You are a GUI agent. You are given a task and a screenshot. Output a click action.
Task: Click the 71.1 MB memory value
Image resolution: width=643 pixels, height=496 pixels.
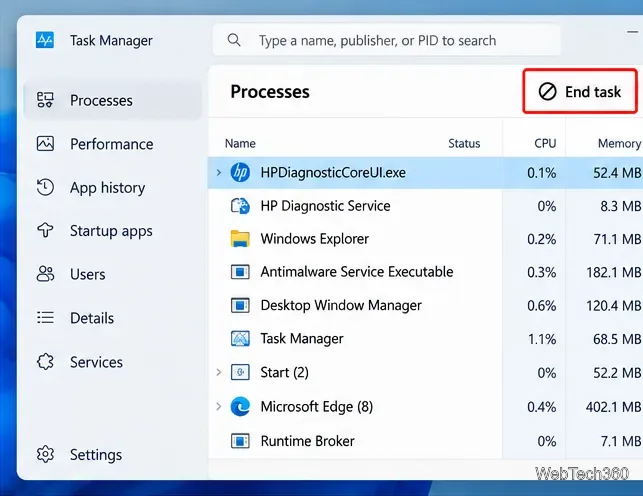[x=617, y=239]
